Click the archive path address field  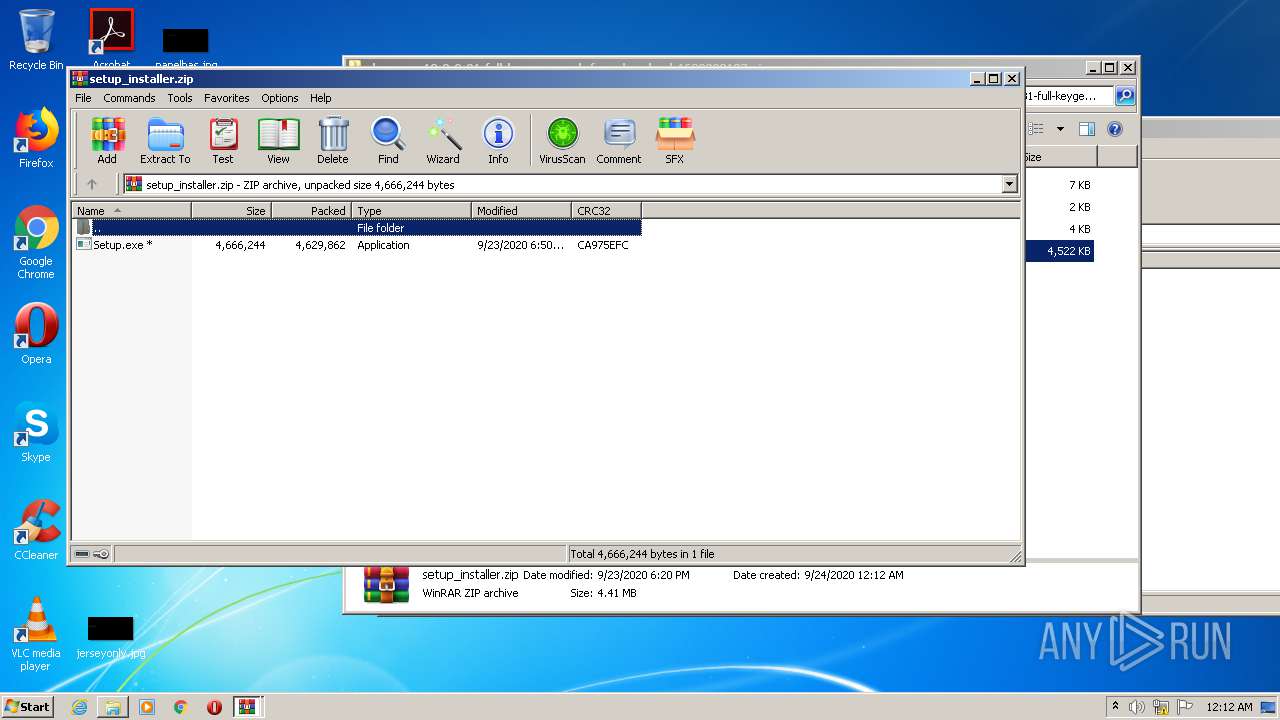click(x=570, y=184)
